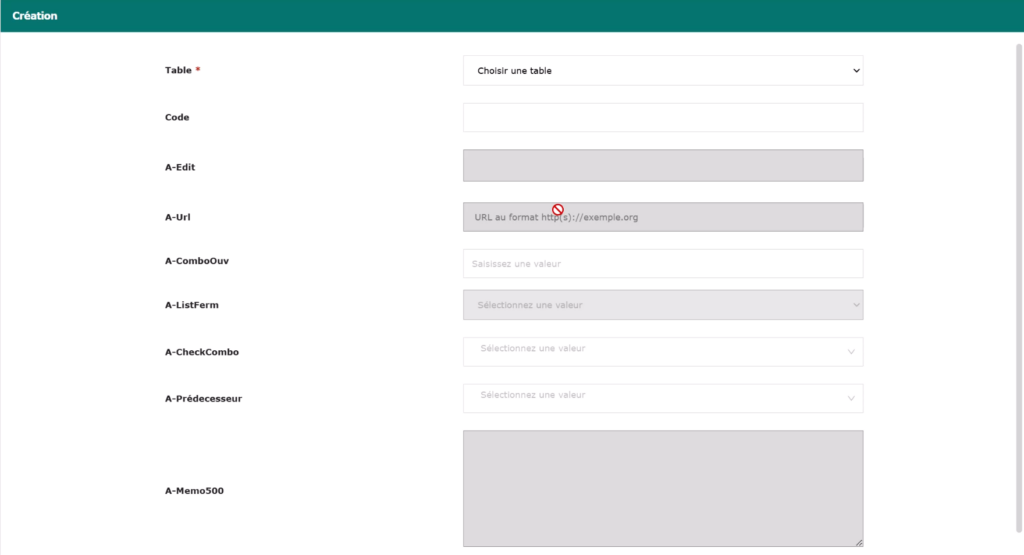Click the A-CheckCombo label
The width and height of the screenshot is (1024, 555).
(201, 352)
